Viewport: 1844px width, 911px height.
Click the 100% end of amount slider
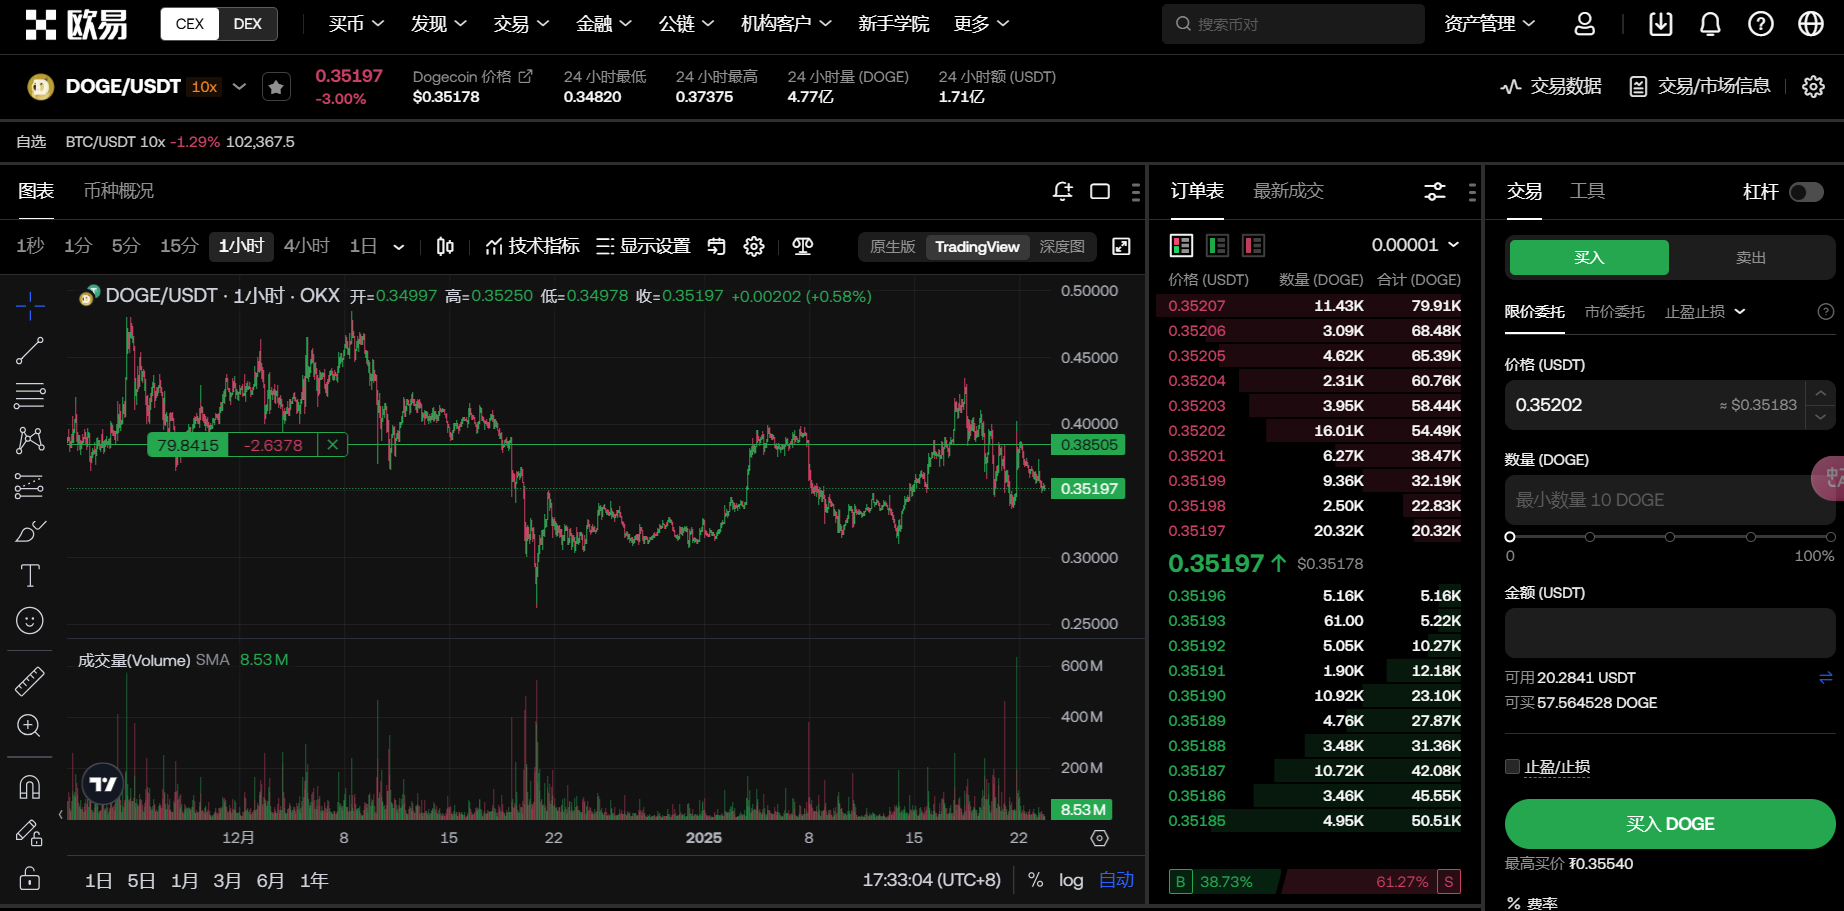[x=1829, y=537]
